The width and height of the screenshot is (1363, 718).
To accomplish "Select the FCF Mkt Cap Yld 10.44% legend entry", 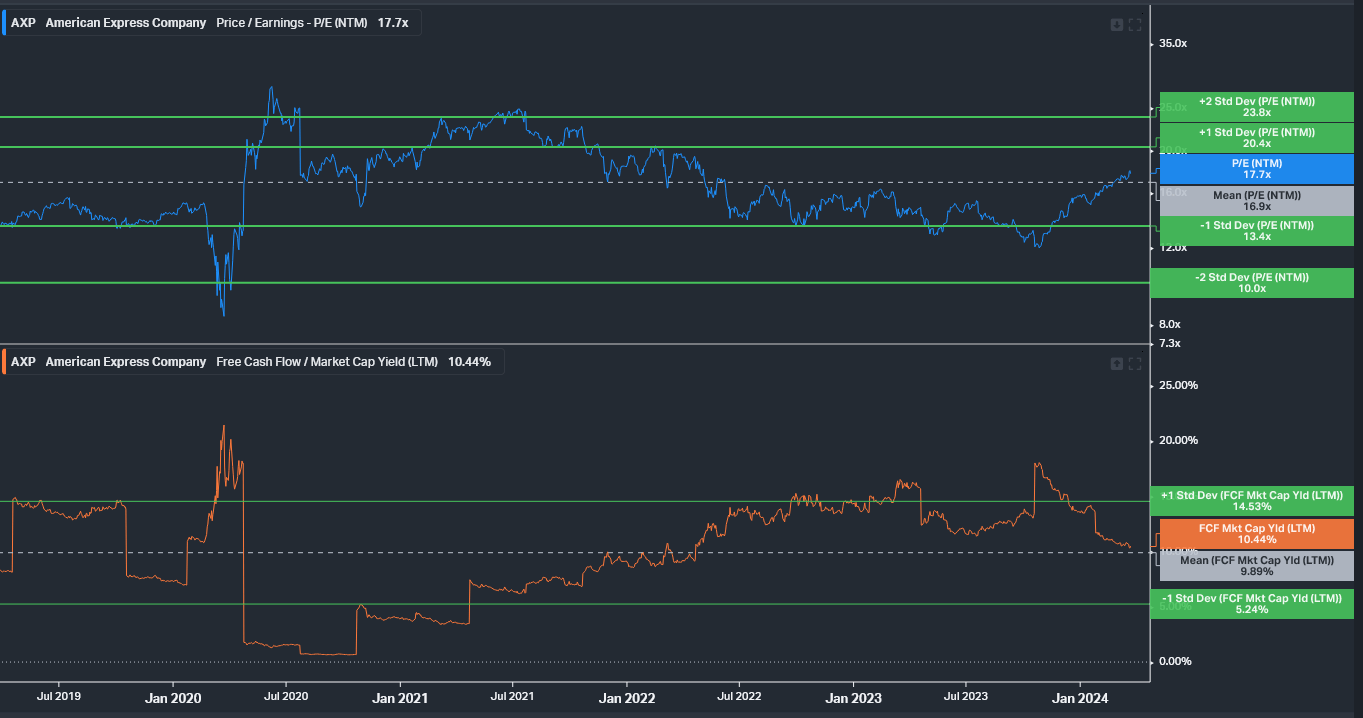I will [x=1253, y=533].
